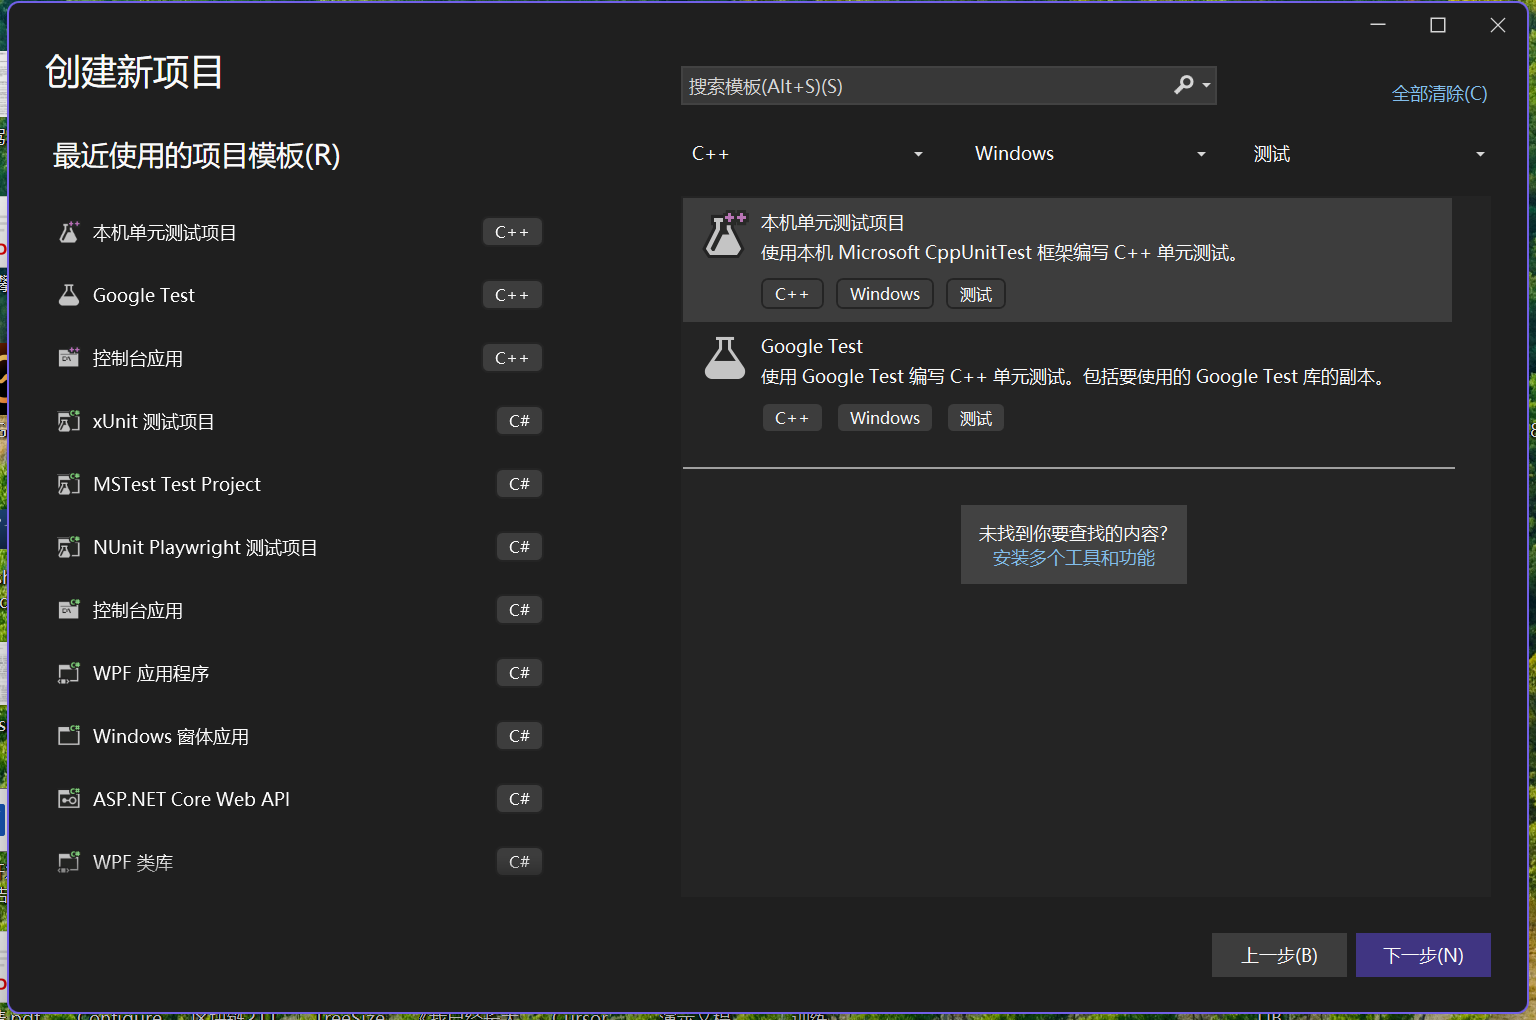Click the C++ 控制台应用 icon in recent templates
The width and height of the screenshot is (1536, 1020).
pyautogui.click(x=69, y=358)
